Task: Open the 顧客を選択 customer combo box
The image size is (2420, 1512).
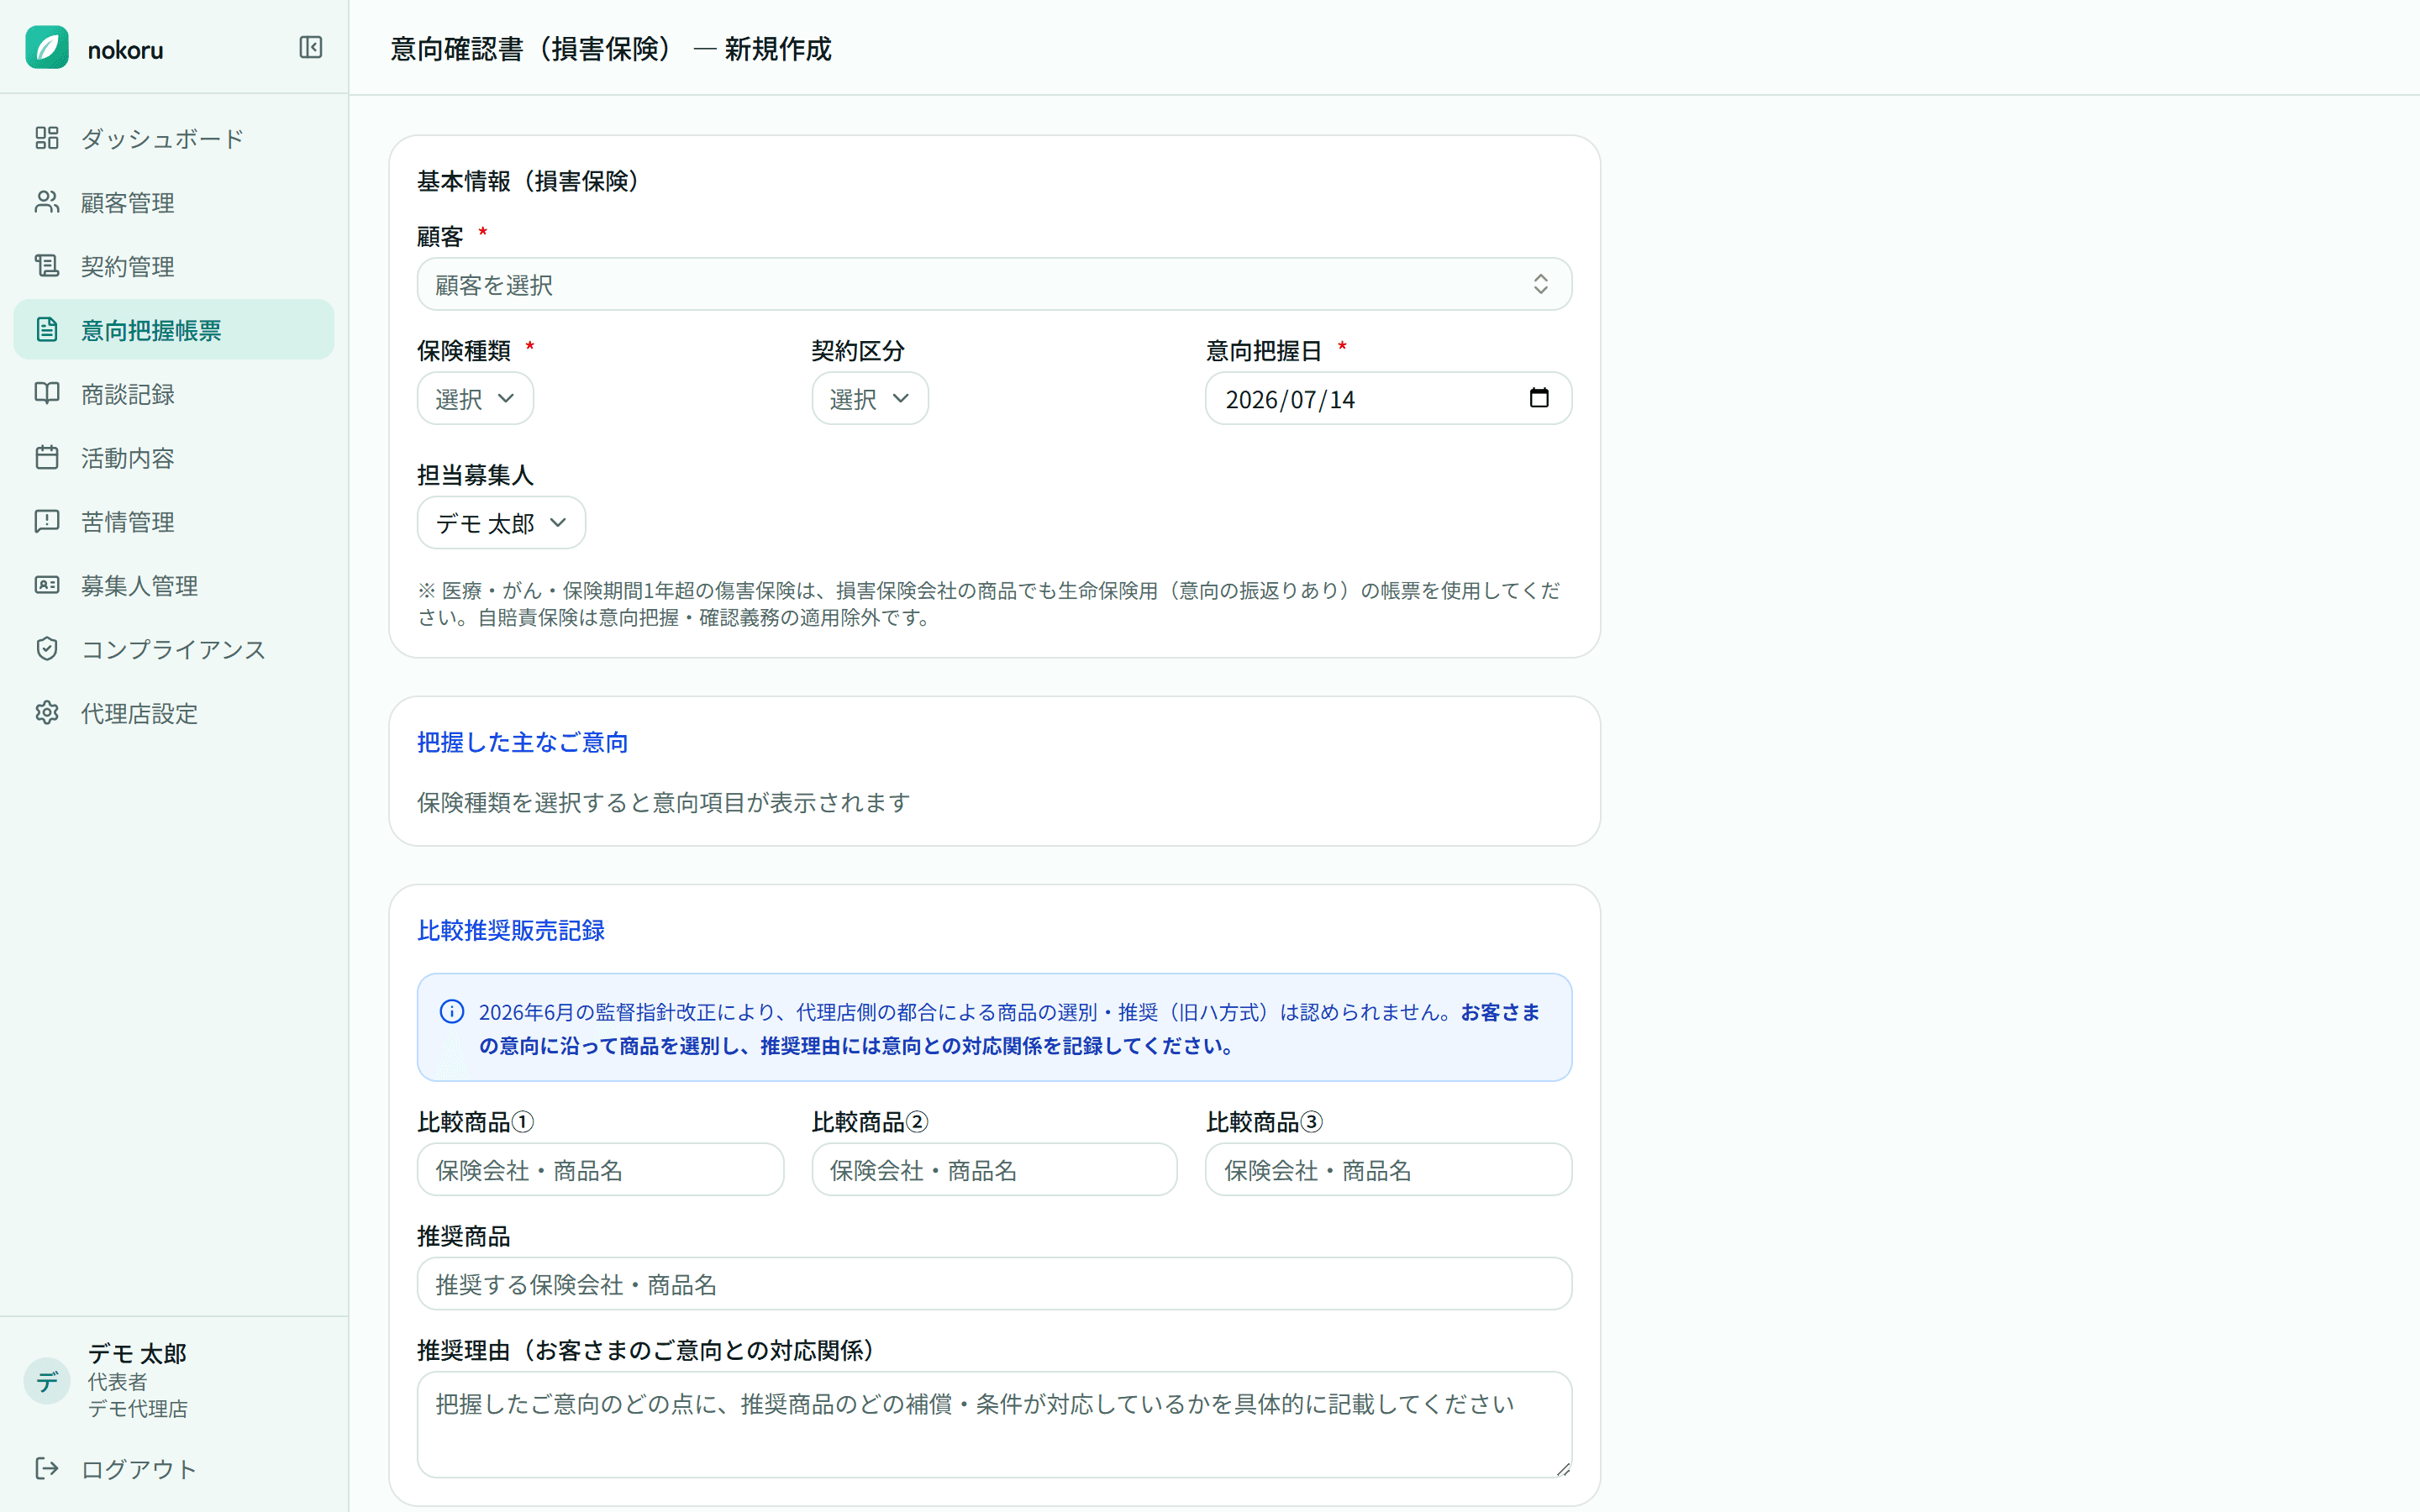Action: coord(994,285)
